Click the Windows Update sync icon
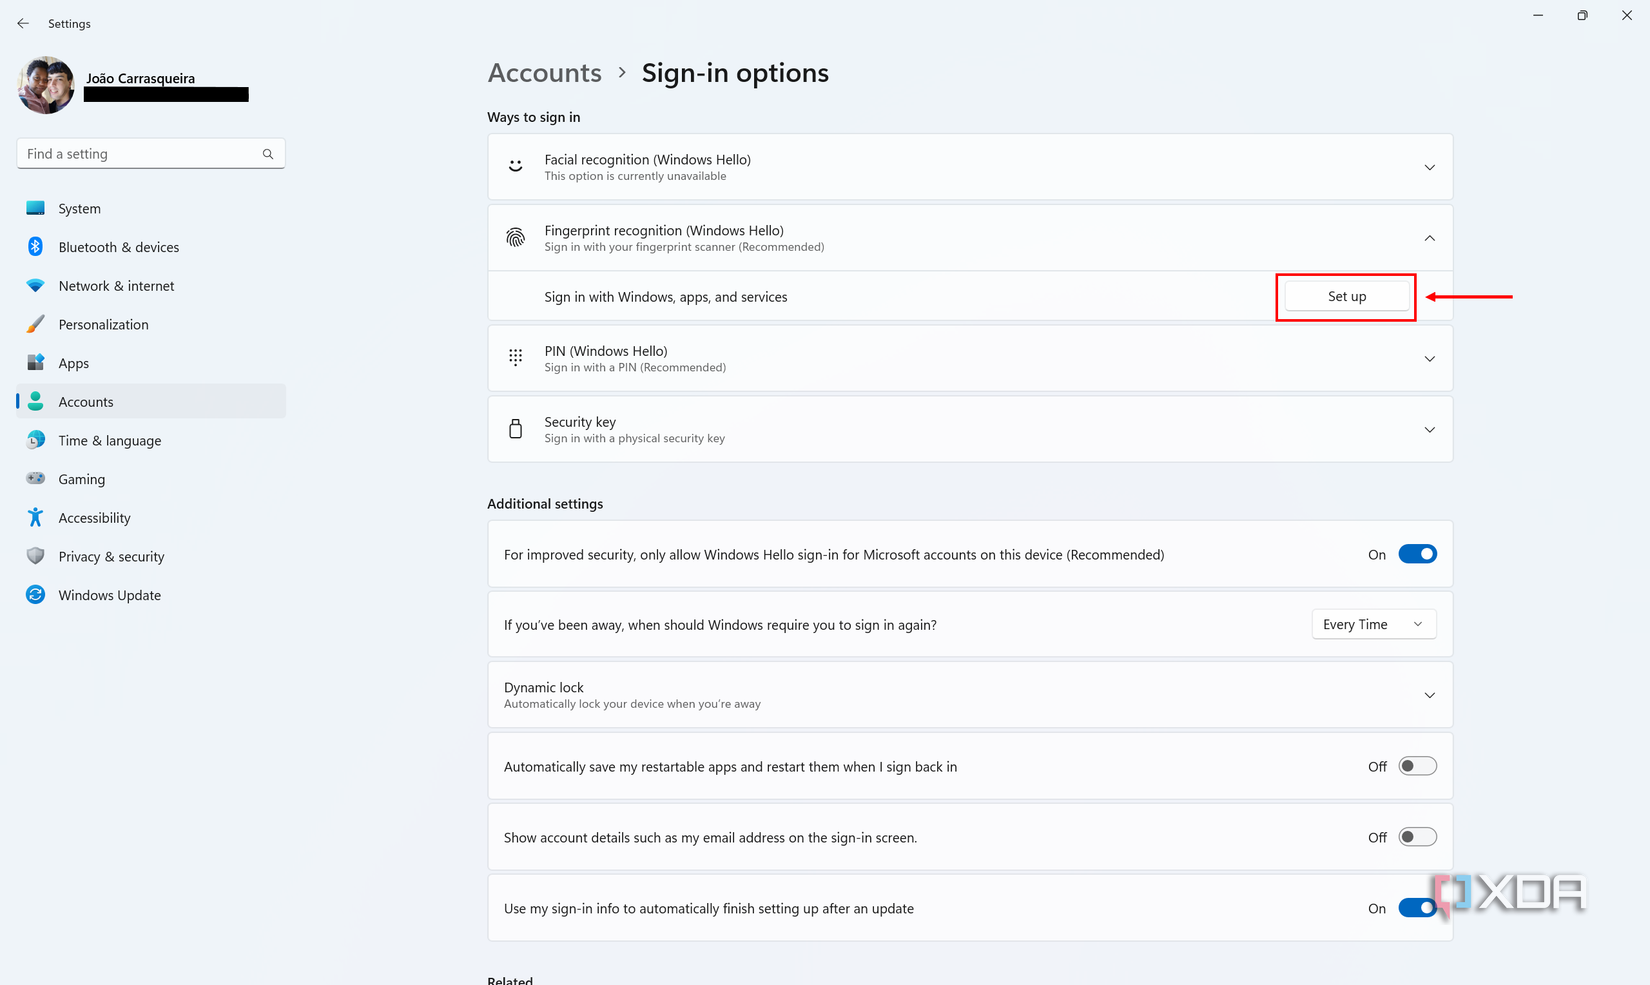The height and width of the screenshot is (985, 1650). tap(35, 595)
